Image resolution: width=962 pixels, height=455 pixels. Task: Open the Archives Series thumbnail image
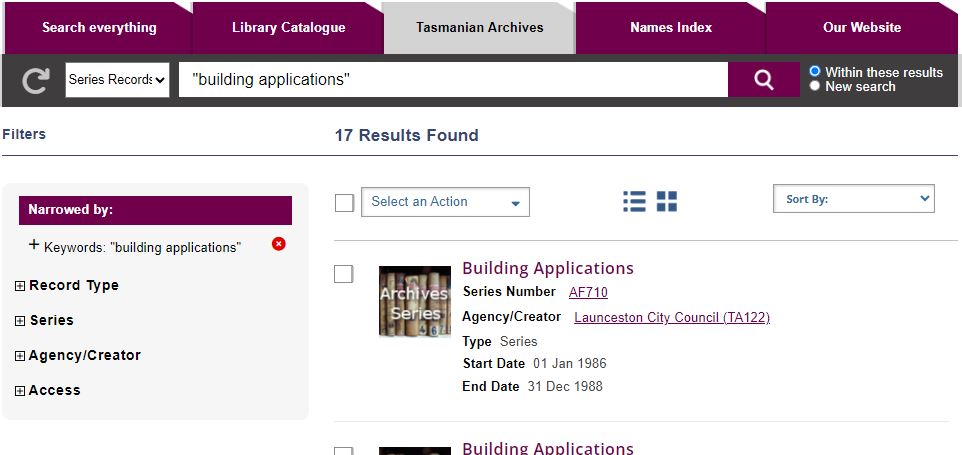(x=414, y=300)
